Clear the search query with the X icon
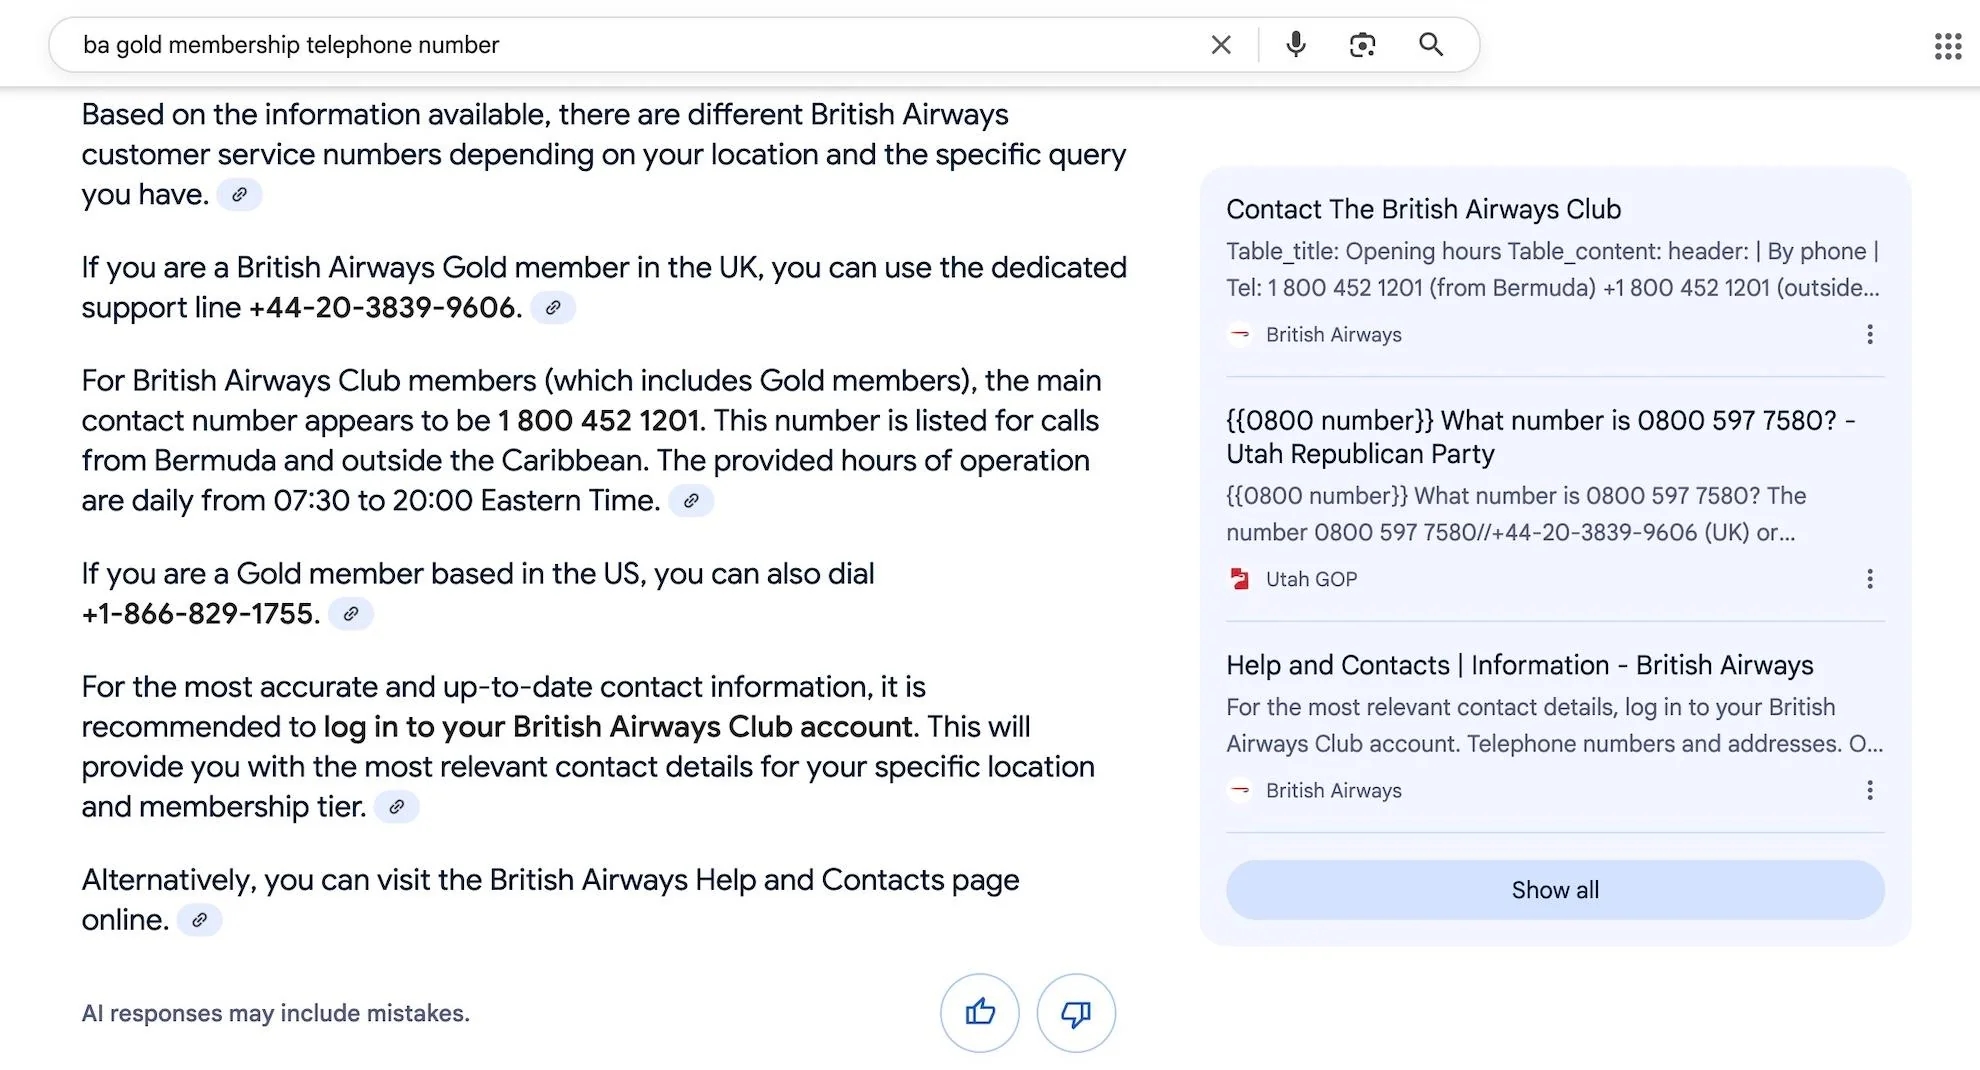Screen dimensions: 1980x1070 (x=1220, y=44)
